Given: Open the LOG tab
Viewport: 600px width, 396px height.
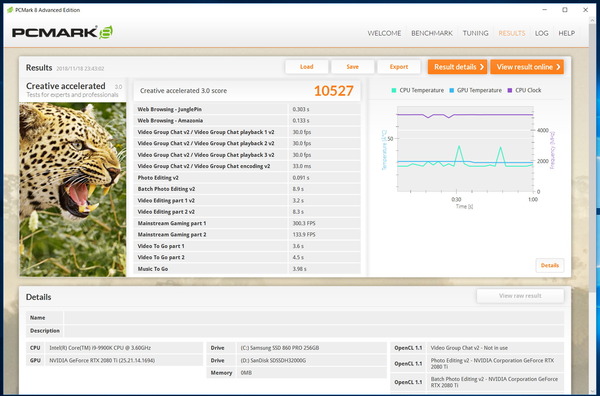Looking at the screenshot, I should (541, 33).
